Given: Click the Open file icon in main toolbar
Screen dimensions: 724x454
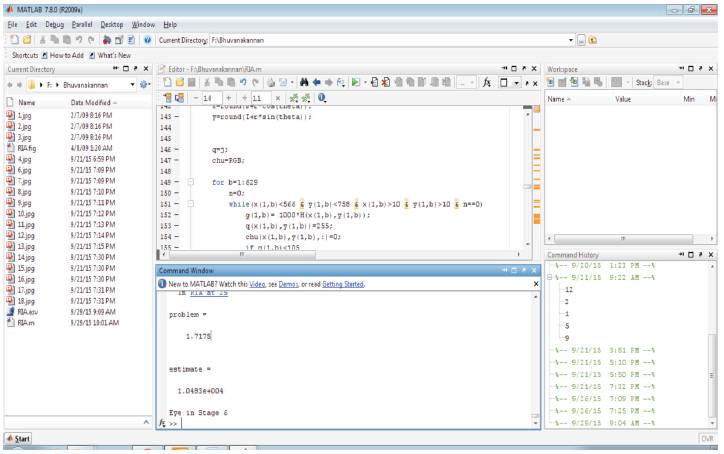Looking at the screenshot, I should pos(27,40).
